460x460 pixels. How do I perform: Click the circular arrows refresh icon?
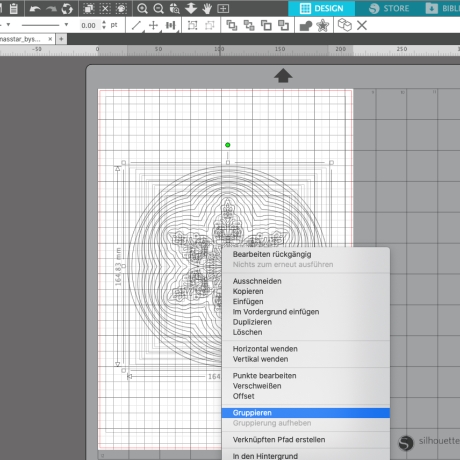pyautogui.click(x=67, y=9)
